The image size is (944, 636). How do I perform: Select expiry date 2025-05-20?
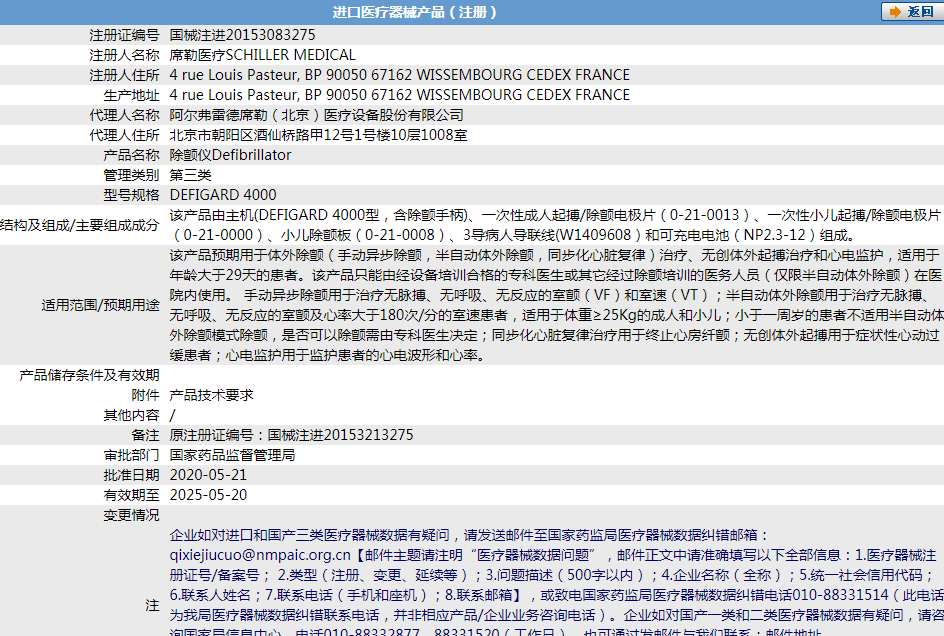tap(208, 494)
